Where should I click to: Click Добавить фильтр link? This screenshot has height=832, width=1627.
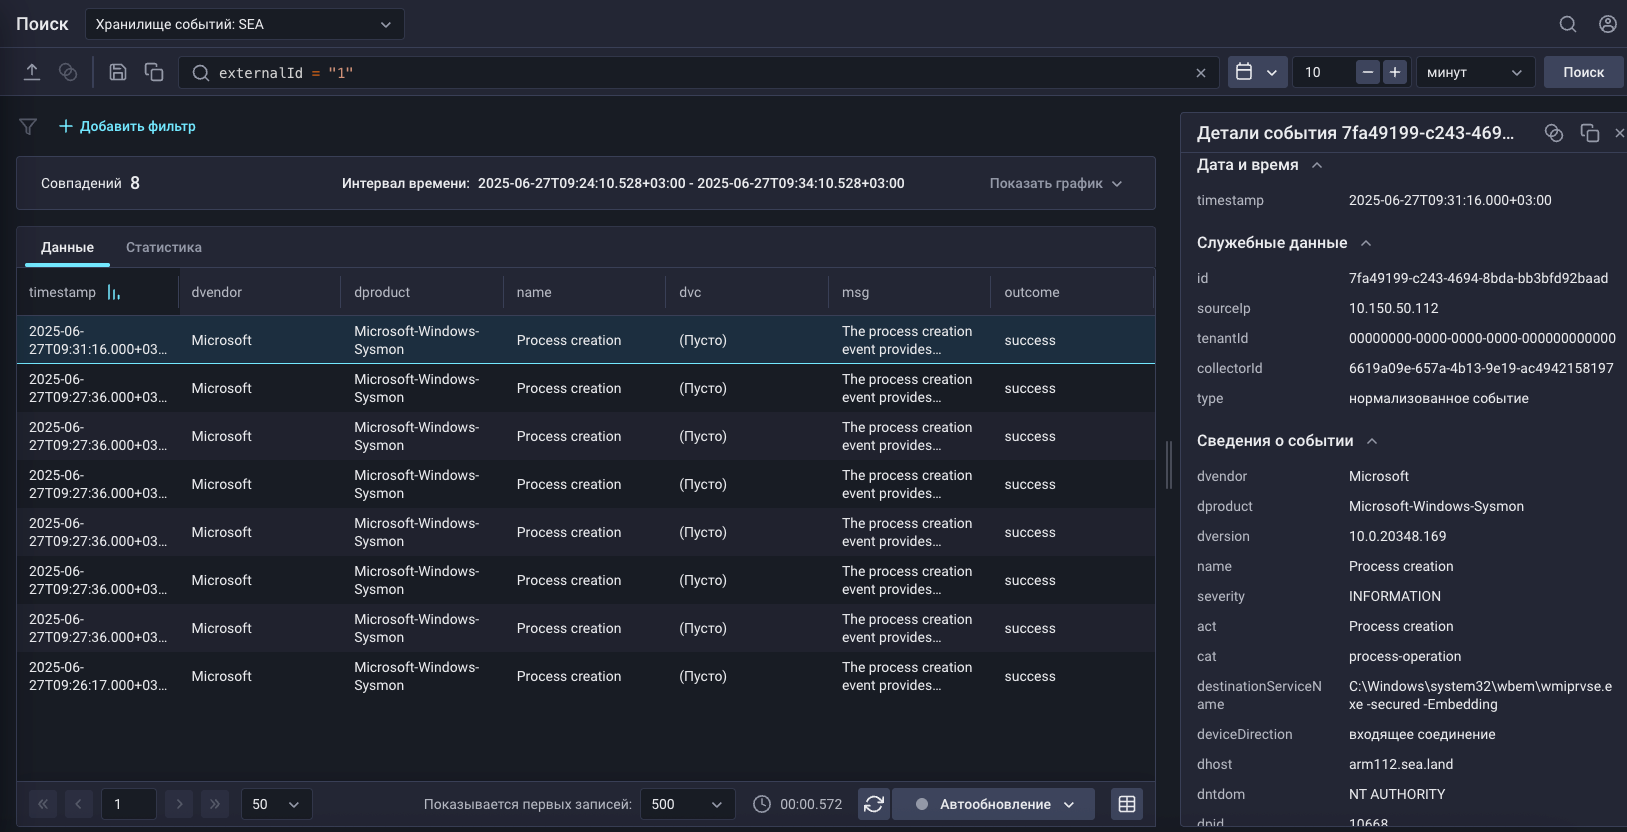pyautogui.click(x=127, y=126)
